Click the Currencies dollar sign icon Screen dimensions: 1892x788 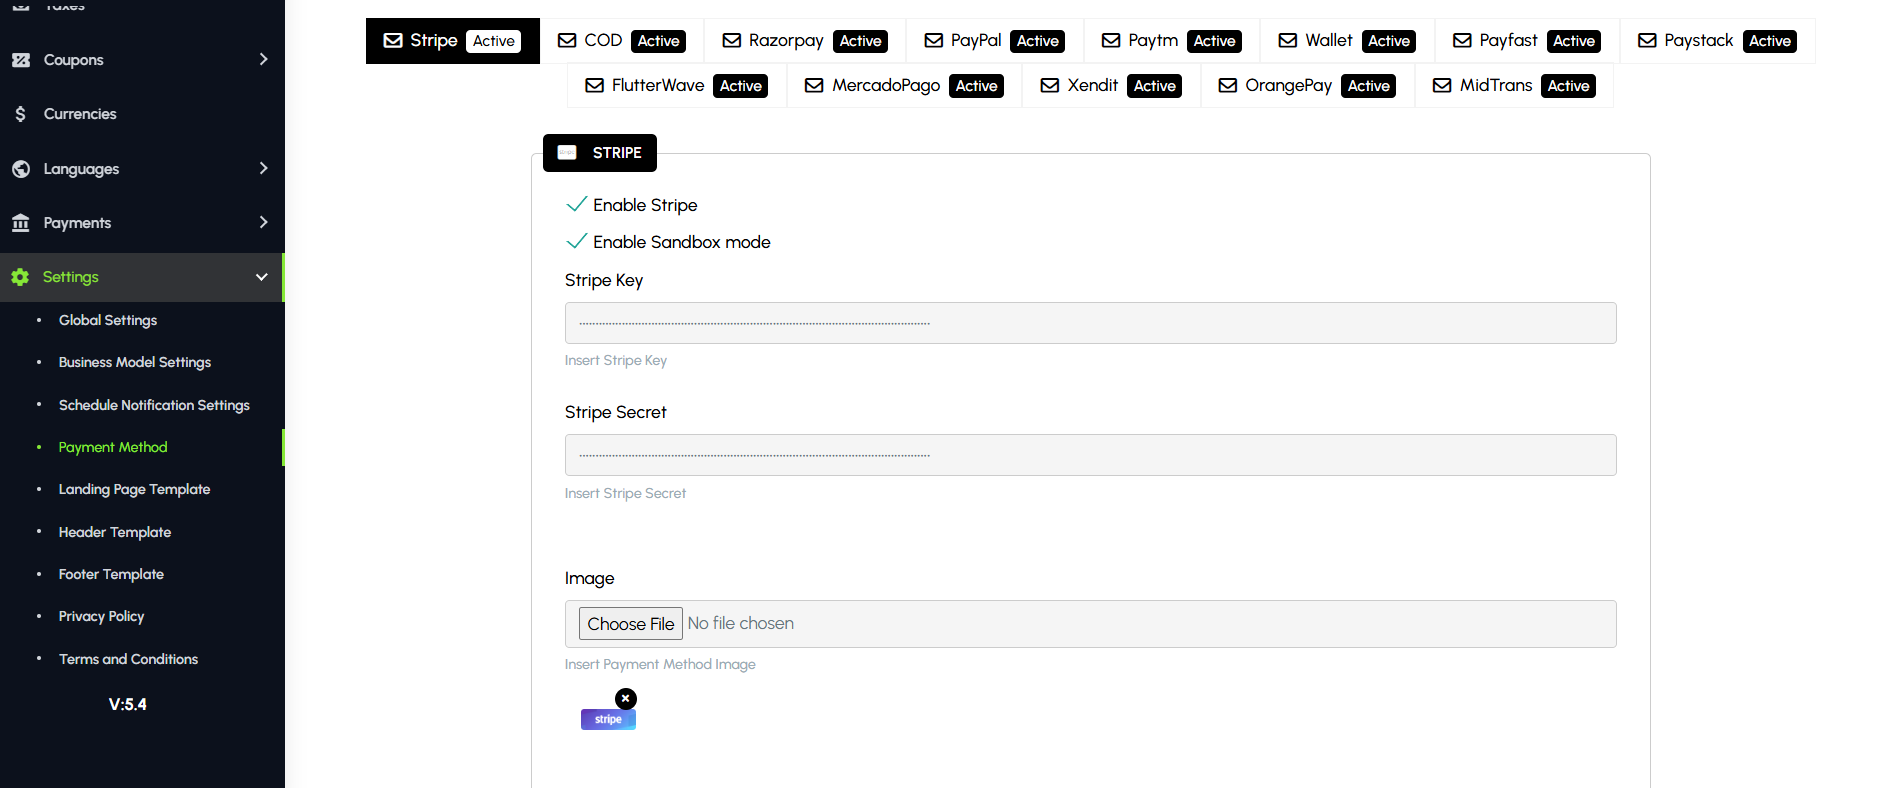pyautogui.click(x=21, y=114)
